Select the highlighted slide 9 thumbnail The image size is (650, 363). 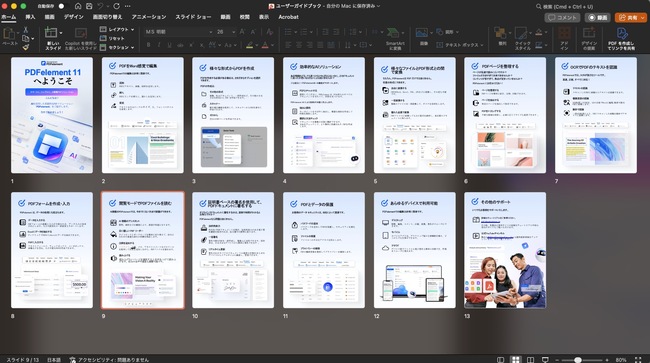(143, 250)
